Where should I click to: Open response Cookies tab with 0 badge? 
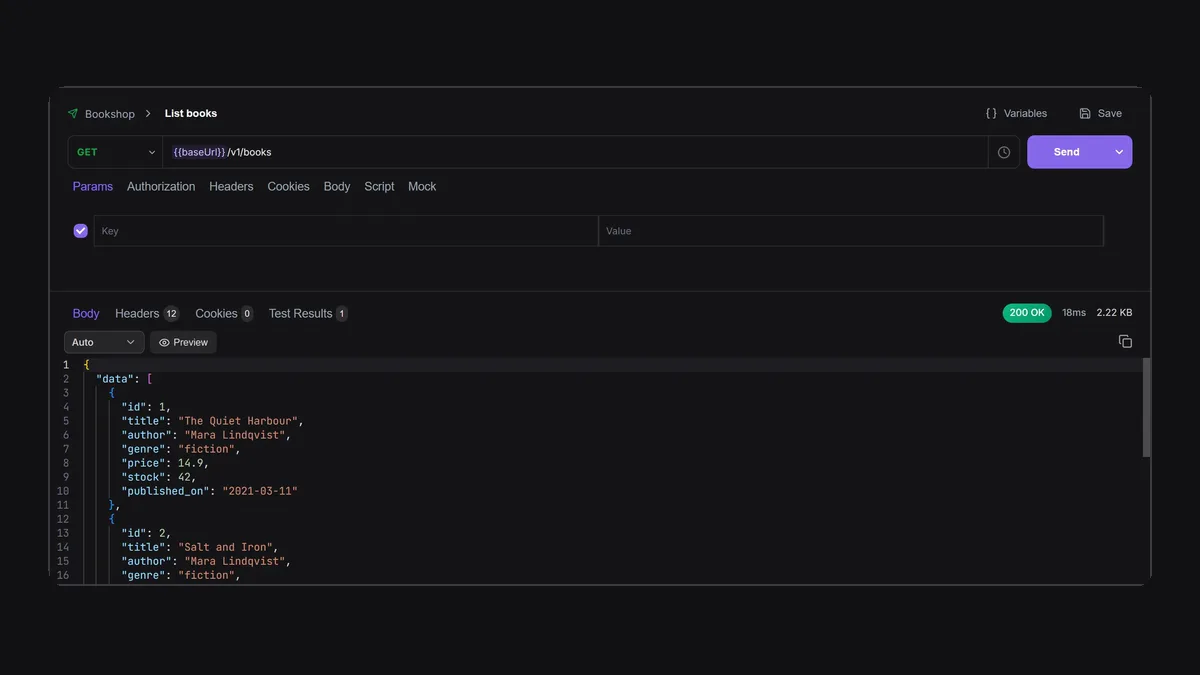click(224, 313)
